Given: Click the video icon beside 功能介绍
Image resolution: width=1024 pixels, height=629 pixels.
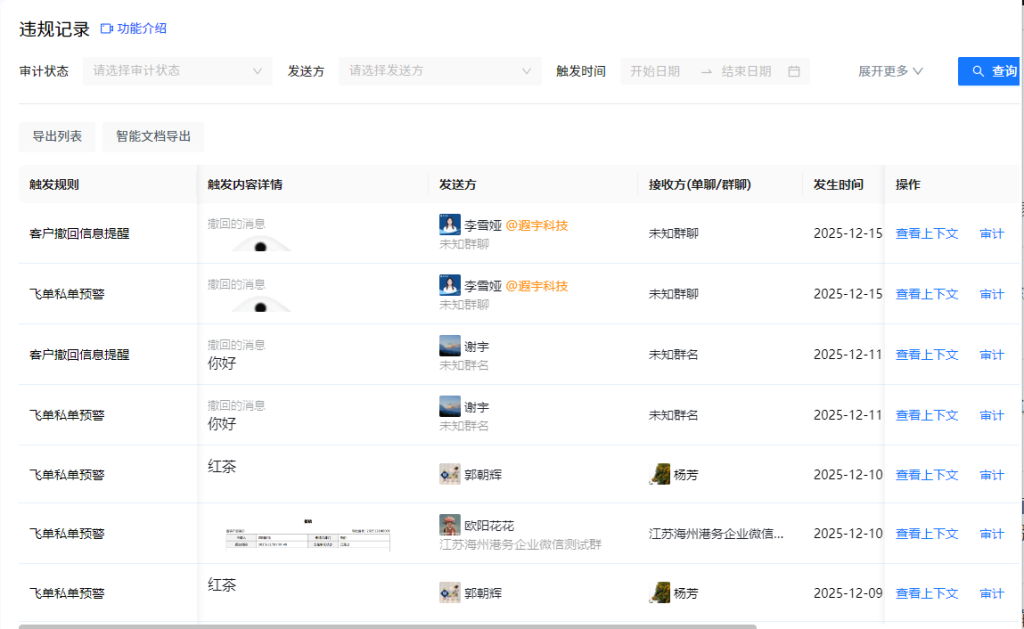Looking at the screenshot, I should click(x=107, y=29).
